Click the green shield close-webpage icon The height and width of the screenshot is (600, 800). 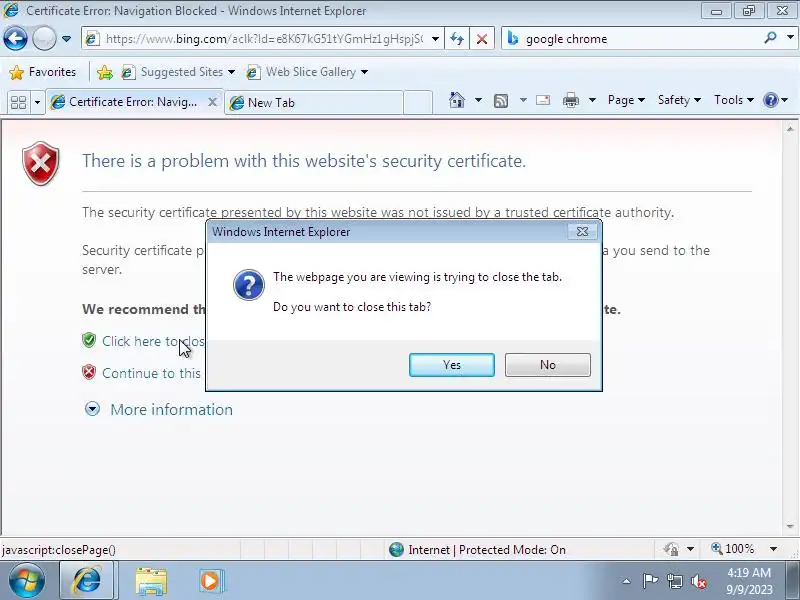point(89,340)
